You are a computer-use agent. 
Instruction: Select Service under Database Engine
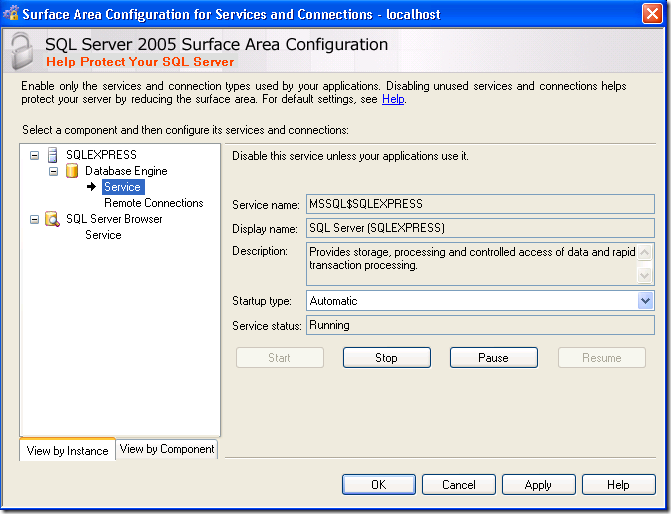point(123,187)
